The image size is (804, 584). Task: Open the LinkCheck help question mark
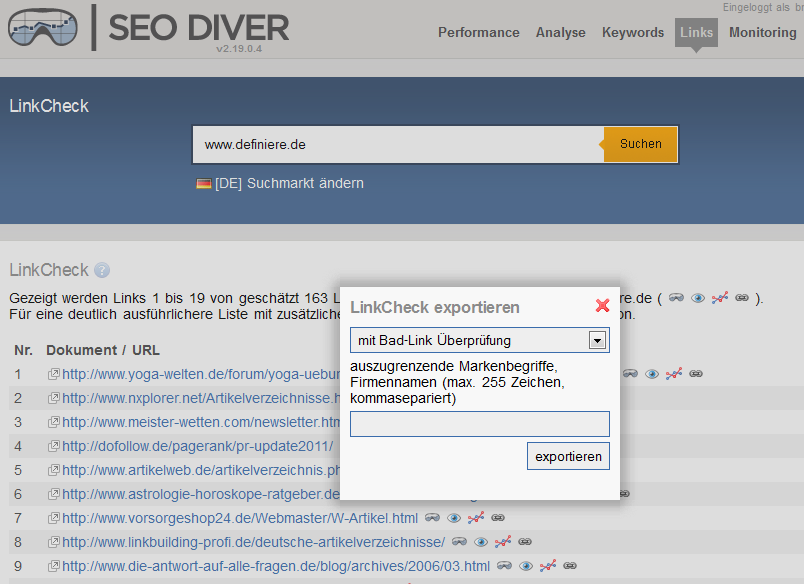coord(102,270)
